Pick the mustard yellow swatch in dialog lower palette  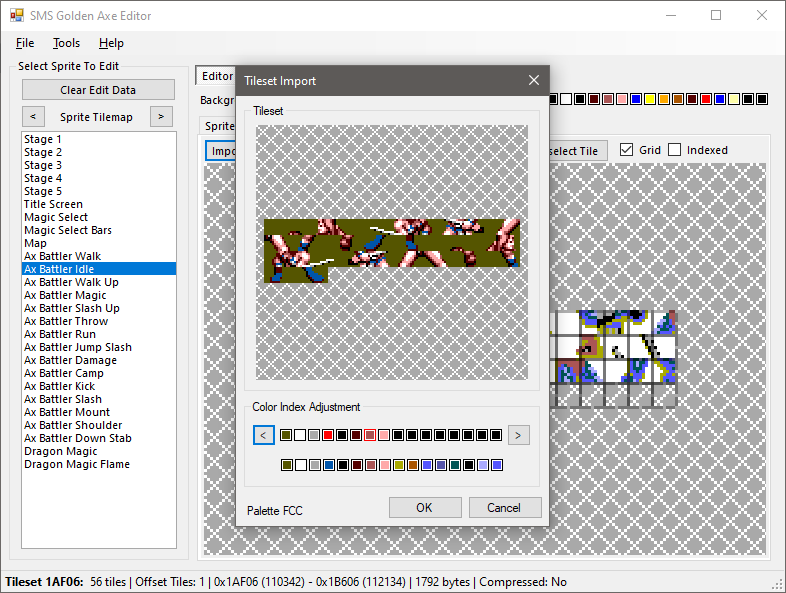coord(399,465)
